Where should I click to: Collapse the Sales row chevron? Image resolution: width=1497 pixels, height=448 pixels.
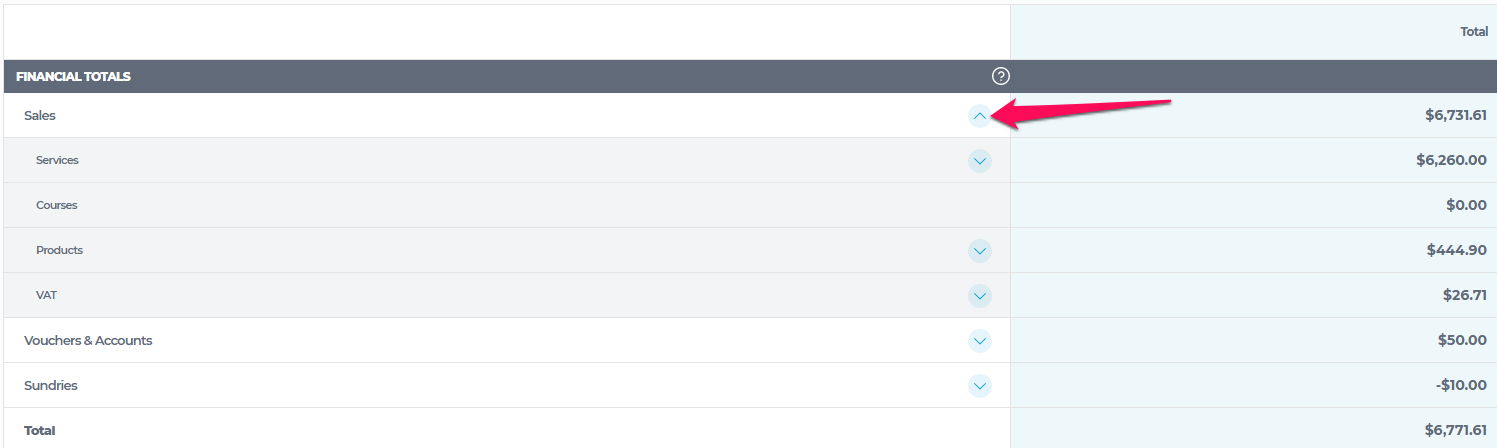[x=979, y=116]
